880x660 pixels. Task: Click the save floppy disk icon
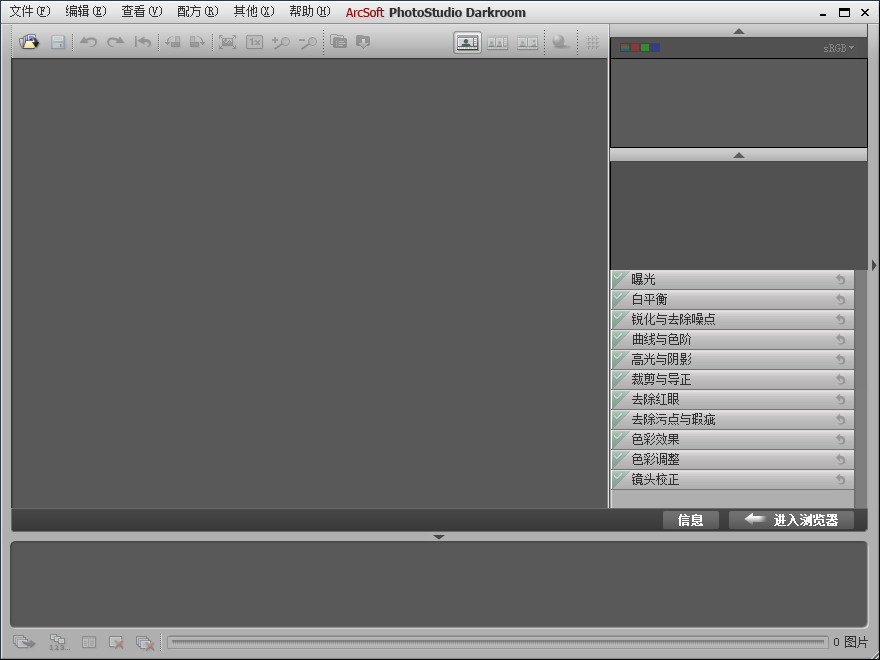[58, 42]
